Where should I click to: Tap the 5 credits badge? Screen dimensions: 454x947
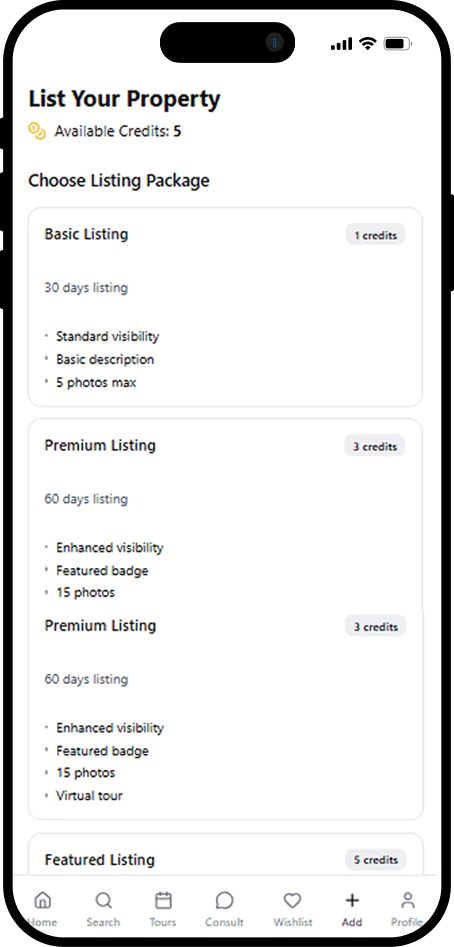(x=376, y=859)
